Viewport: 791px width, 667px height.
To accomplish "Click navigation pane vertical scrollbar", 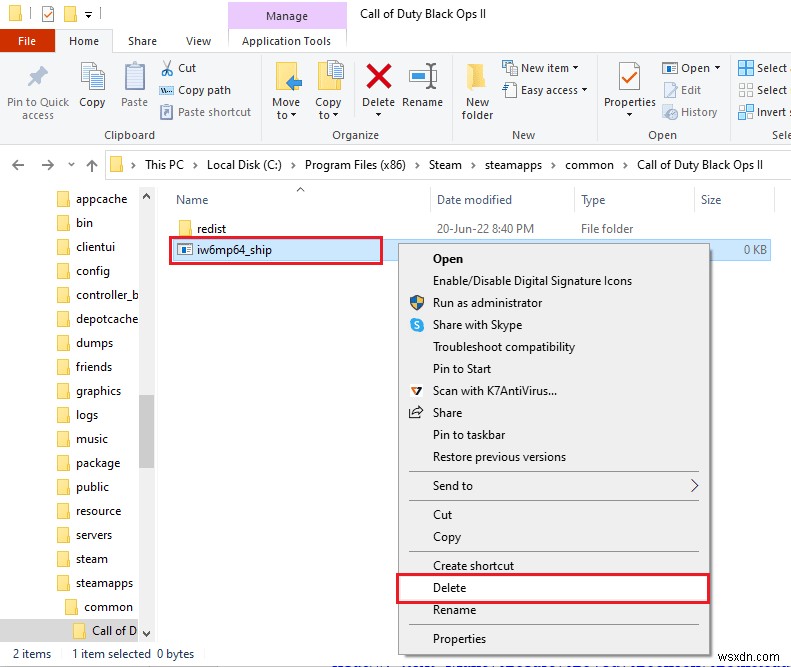I will (146, 431).
